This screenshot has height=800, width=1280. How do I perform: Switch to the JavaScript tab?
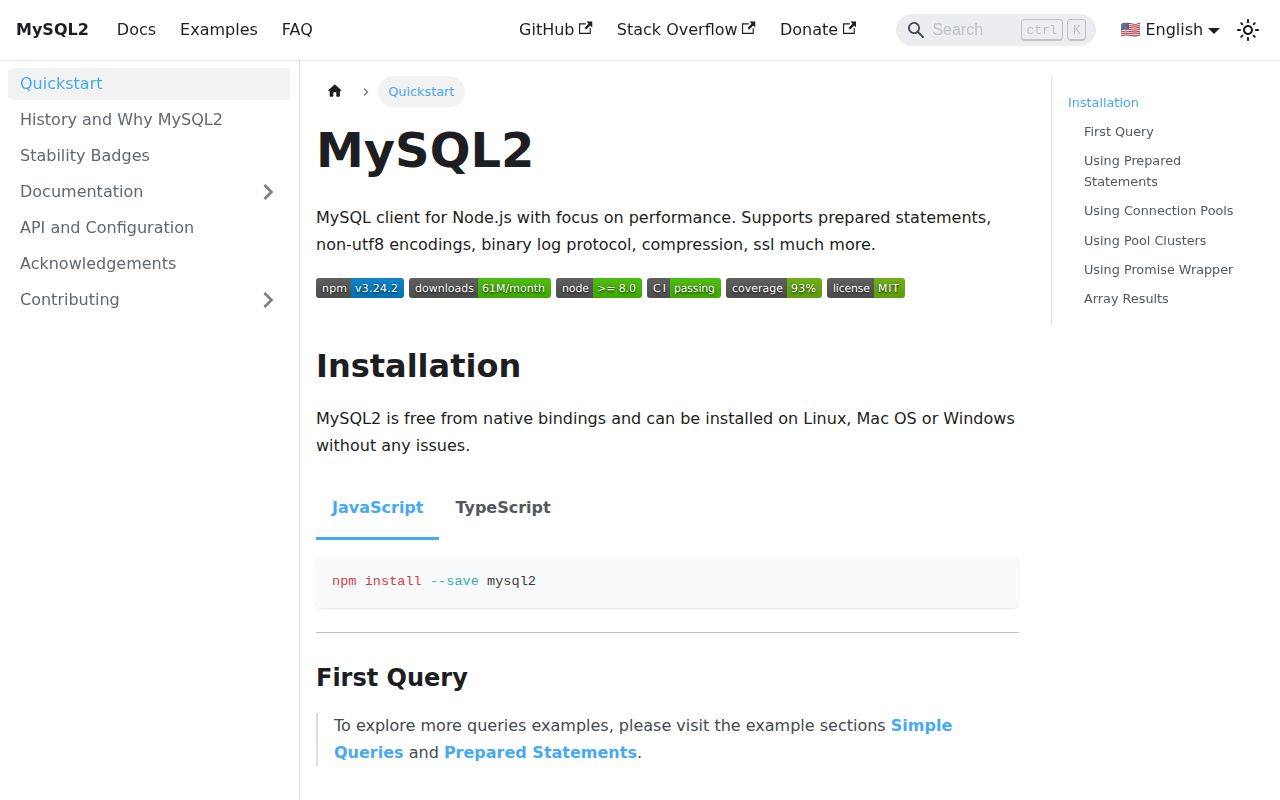pyautogui.click(x=377, y=507)
